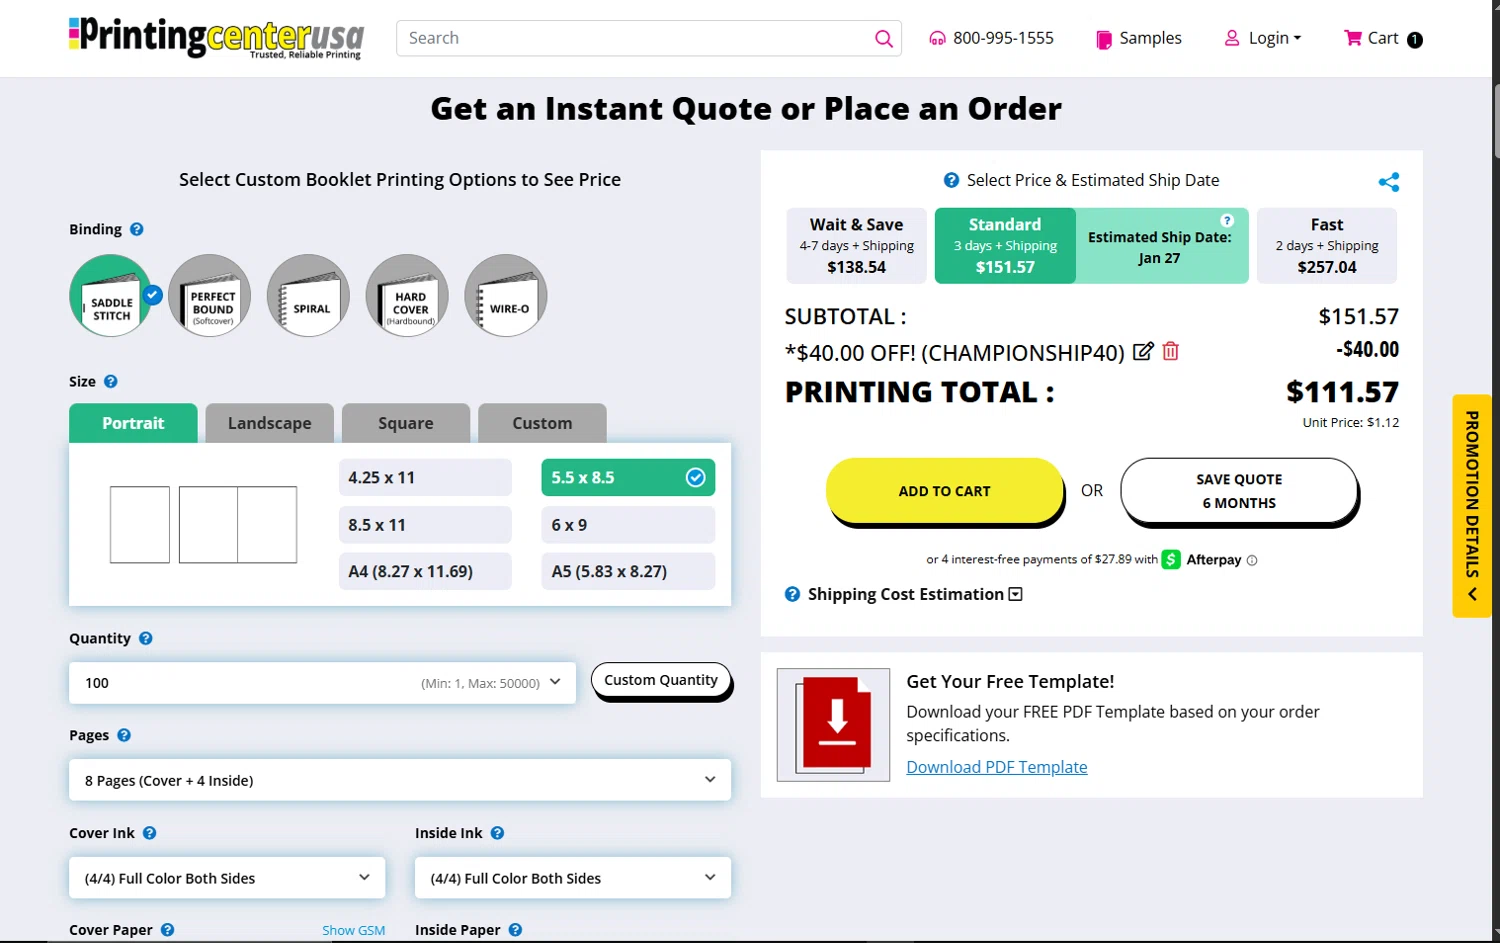Click the Samples link text
Image resolution: width=1500 pixels, height=943 pixels.
(1150, 38)
